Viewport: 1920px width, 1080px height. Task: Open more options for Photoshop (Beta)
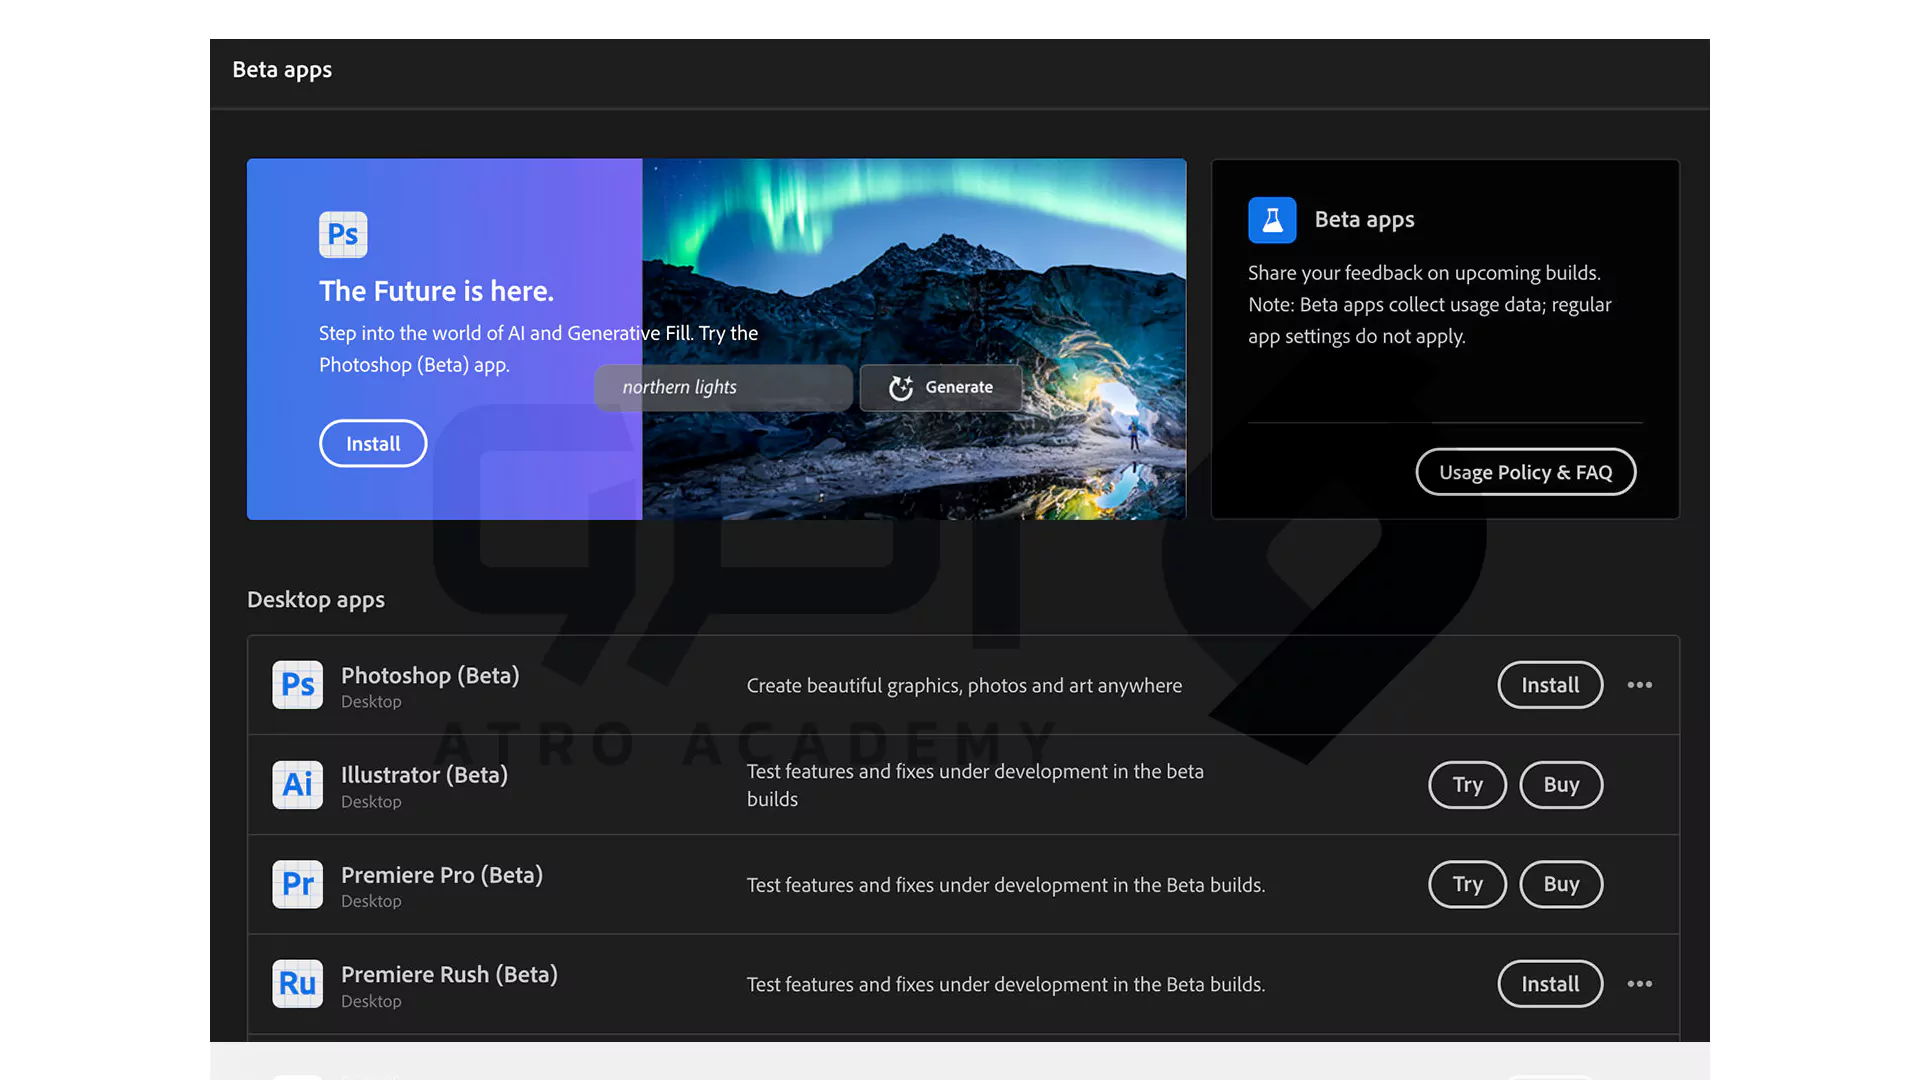pos(1640,685)
